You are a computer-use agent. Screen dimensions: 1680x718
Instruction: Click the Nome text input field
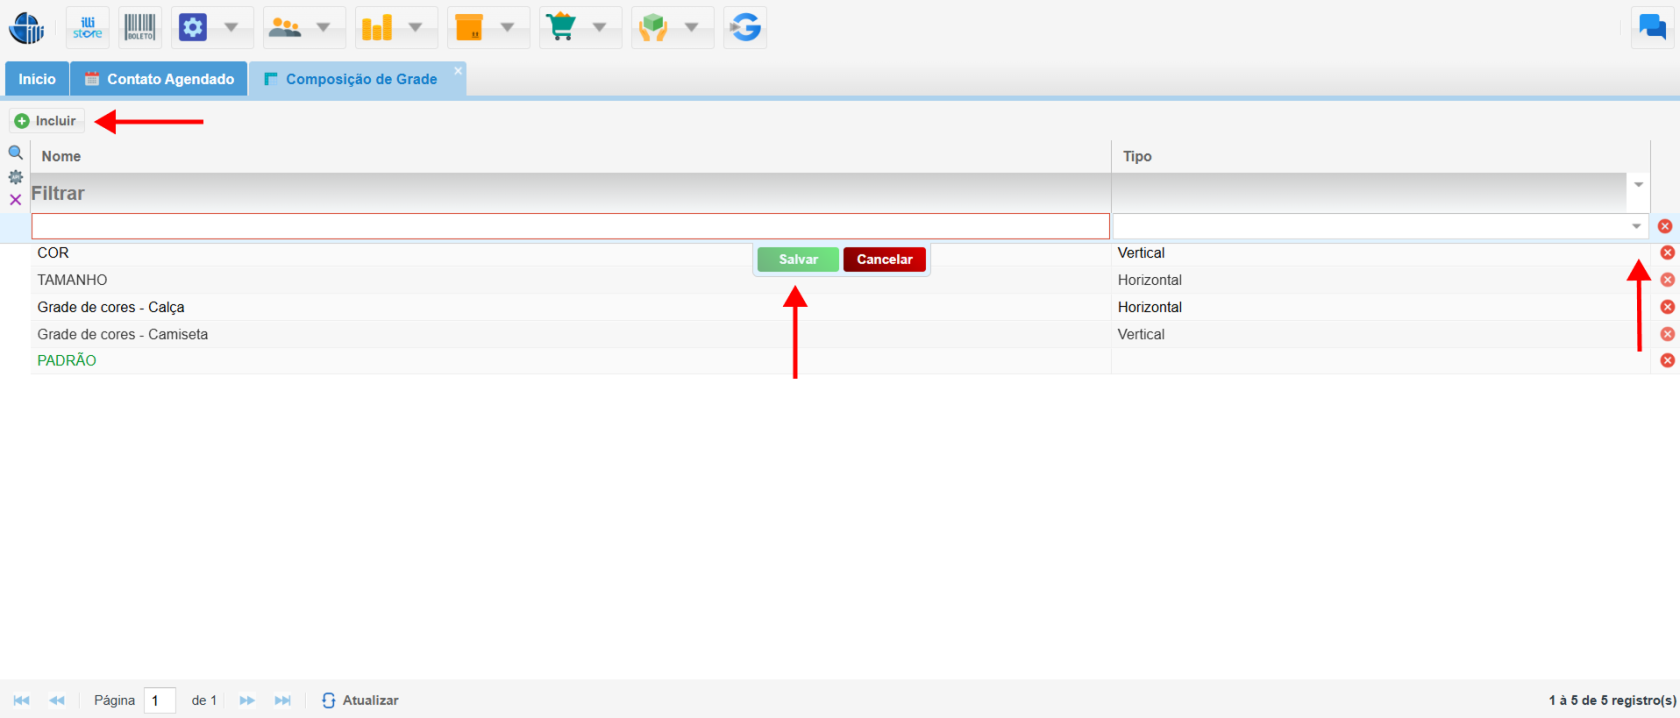click(x=570, y=227)
